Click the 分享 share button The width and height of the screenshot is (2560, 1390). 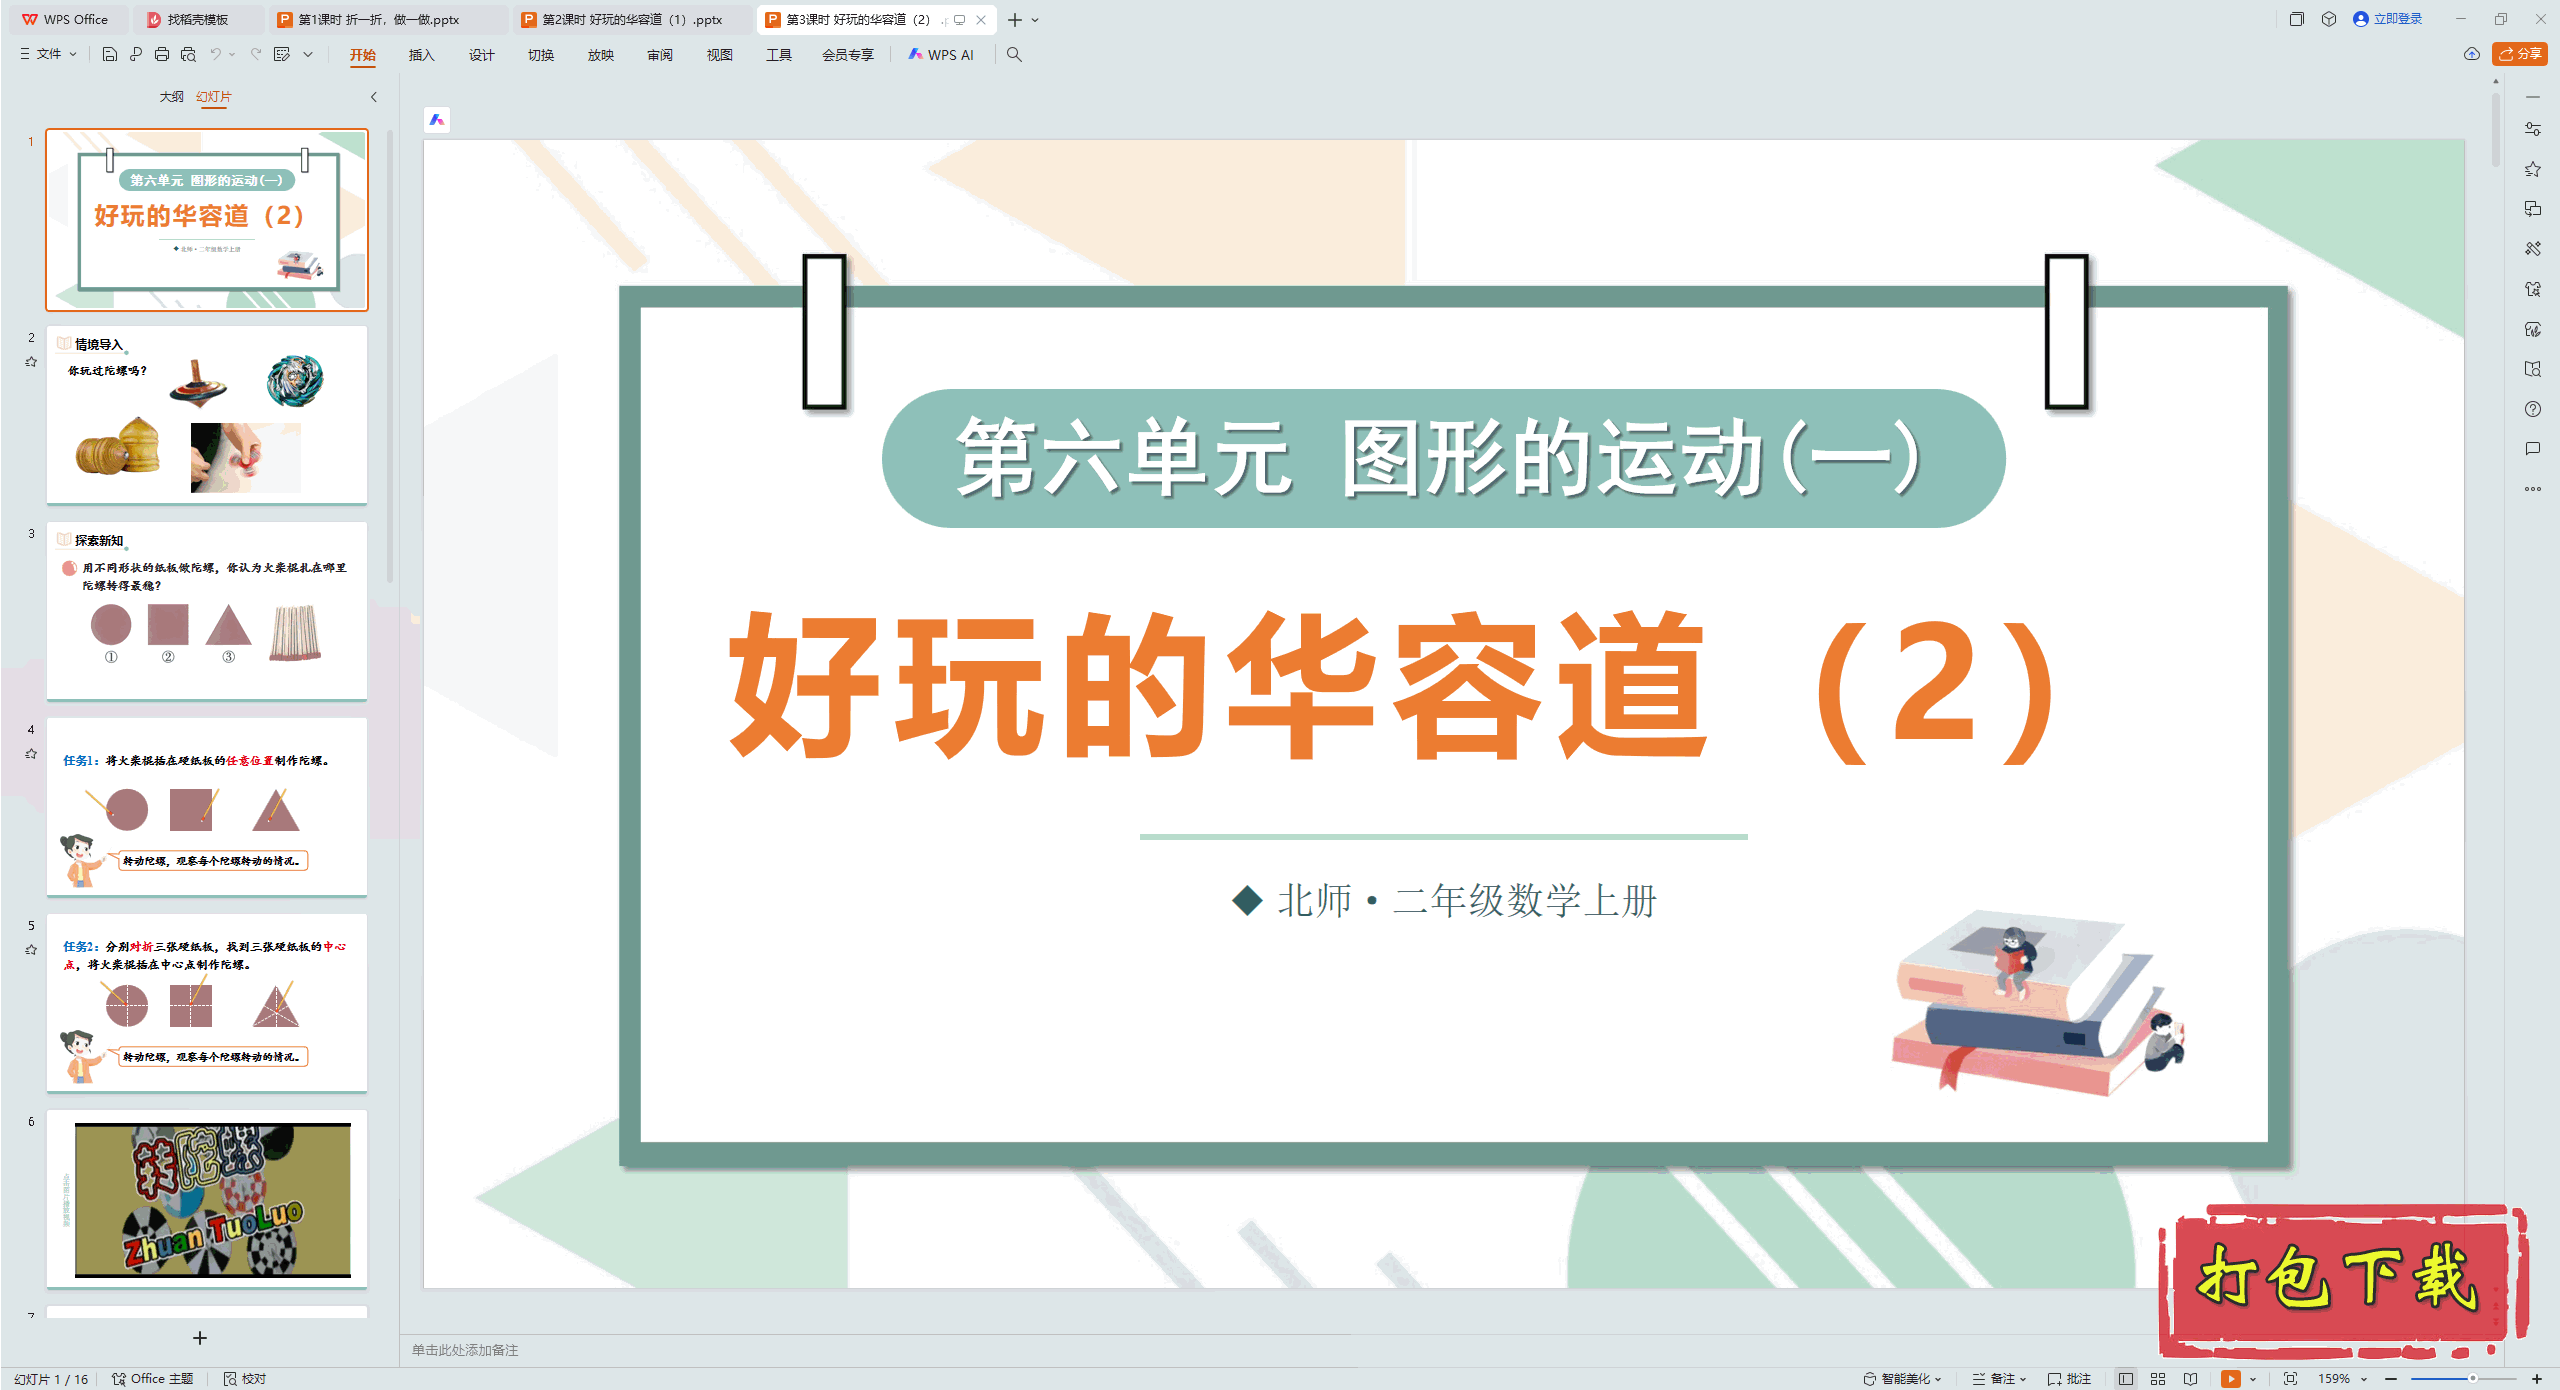2519,54
